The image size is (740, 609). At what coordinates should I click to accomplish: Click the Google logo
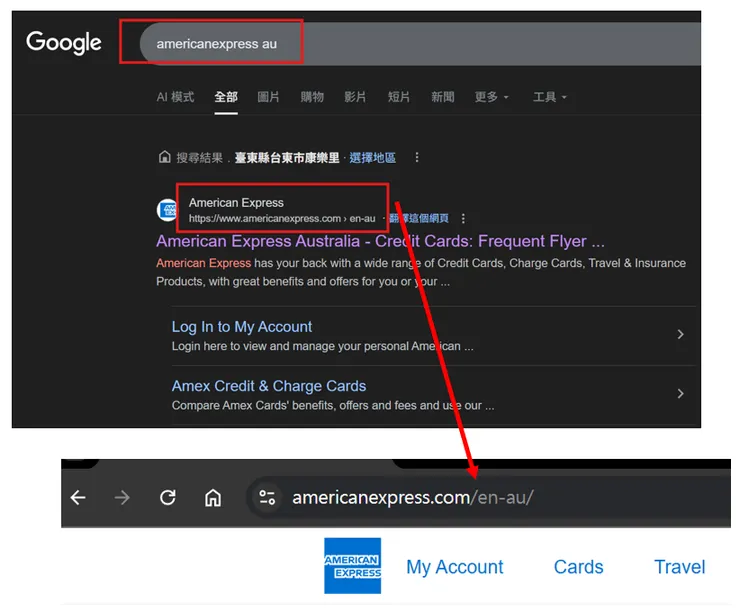(64, 42)
